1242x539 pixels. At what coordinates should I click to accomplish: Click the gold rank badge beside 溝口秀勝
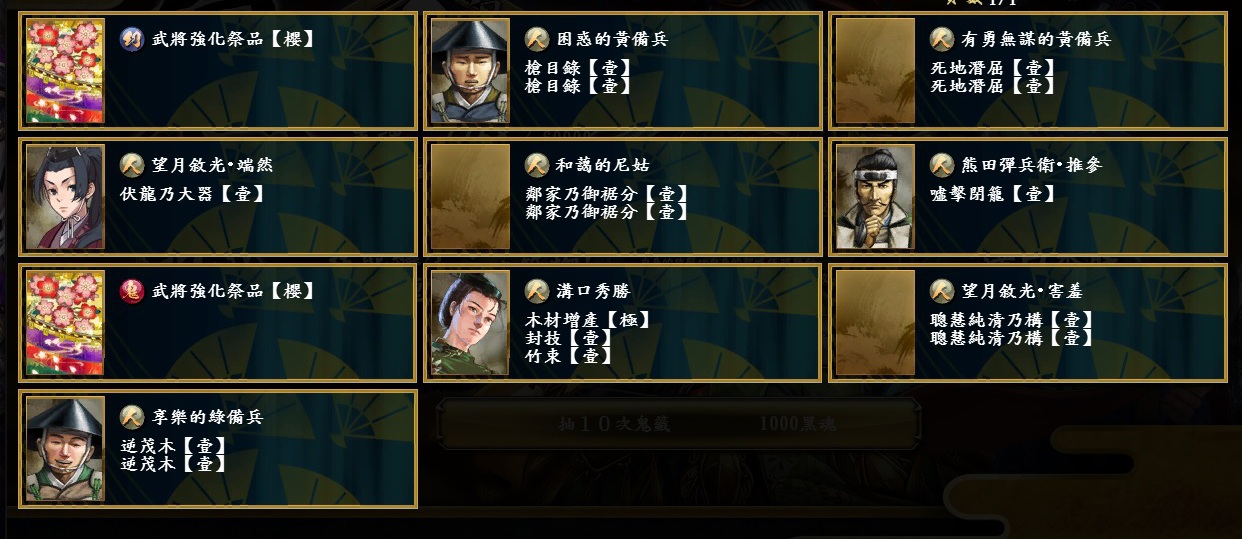(537, 291)
